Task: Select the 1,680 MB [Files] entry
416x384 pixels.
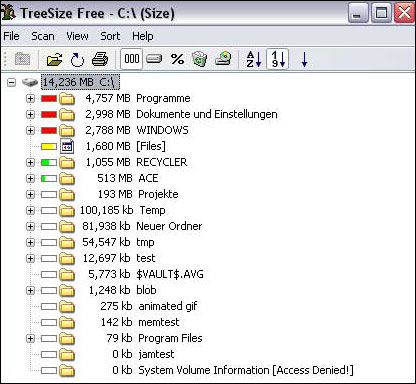Action: [125, 146]
